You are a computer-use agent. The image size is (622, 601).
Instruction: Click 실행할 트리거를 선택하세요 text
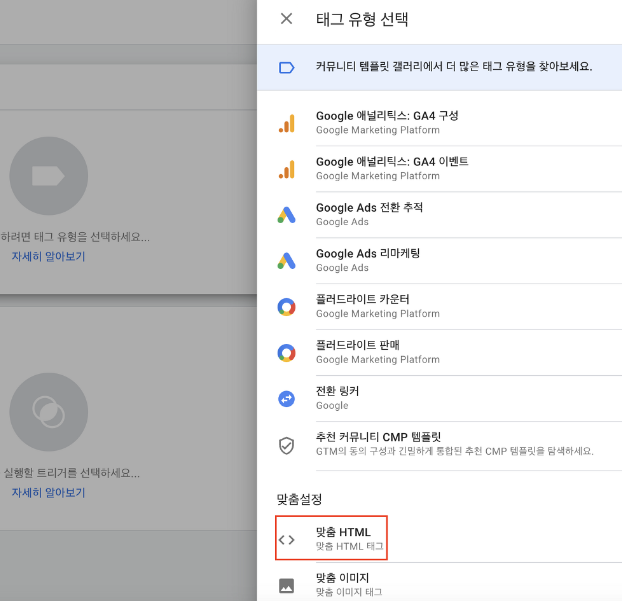point(72,473)
